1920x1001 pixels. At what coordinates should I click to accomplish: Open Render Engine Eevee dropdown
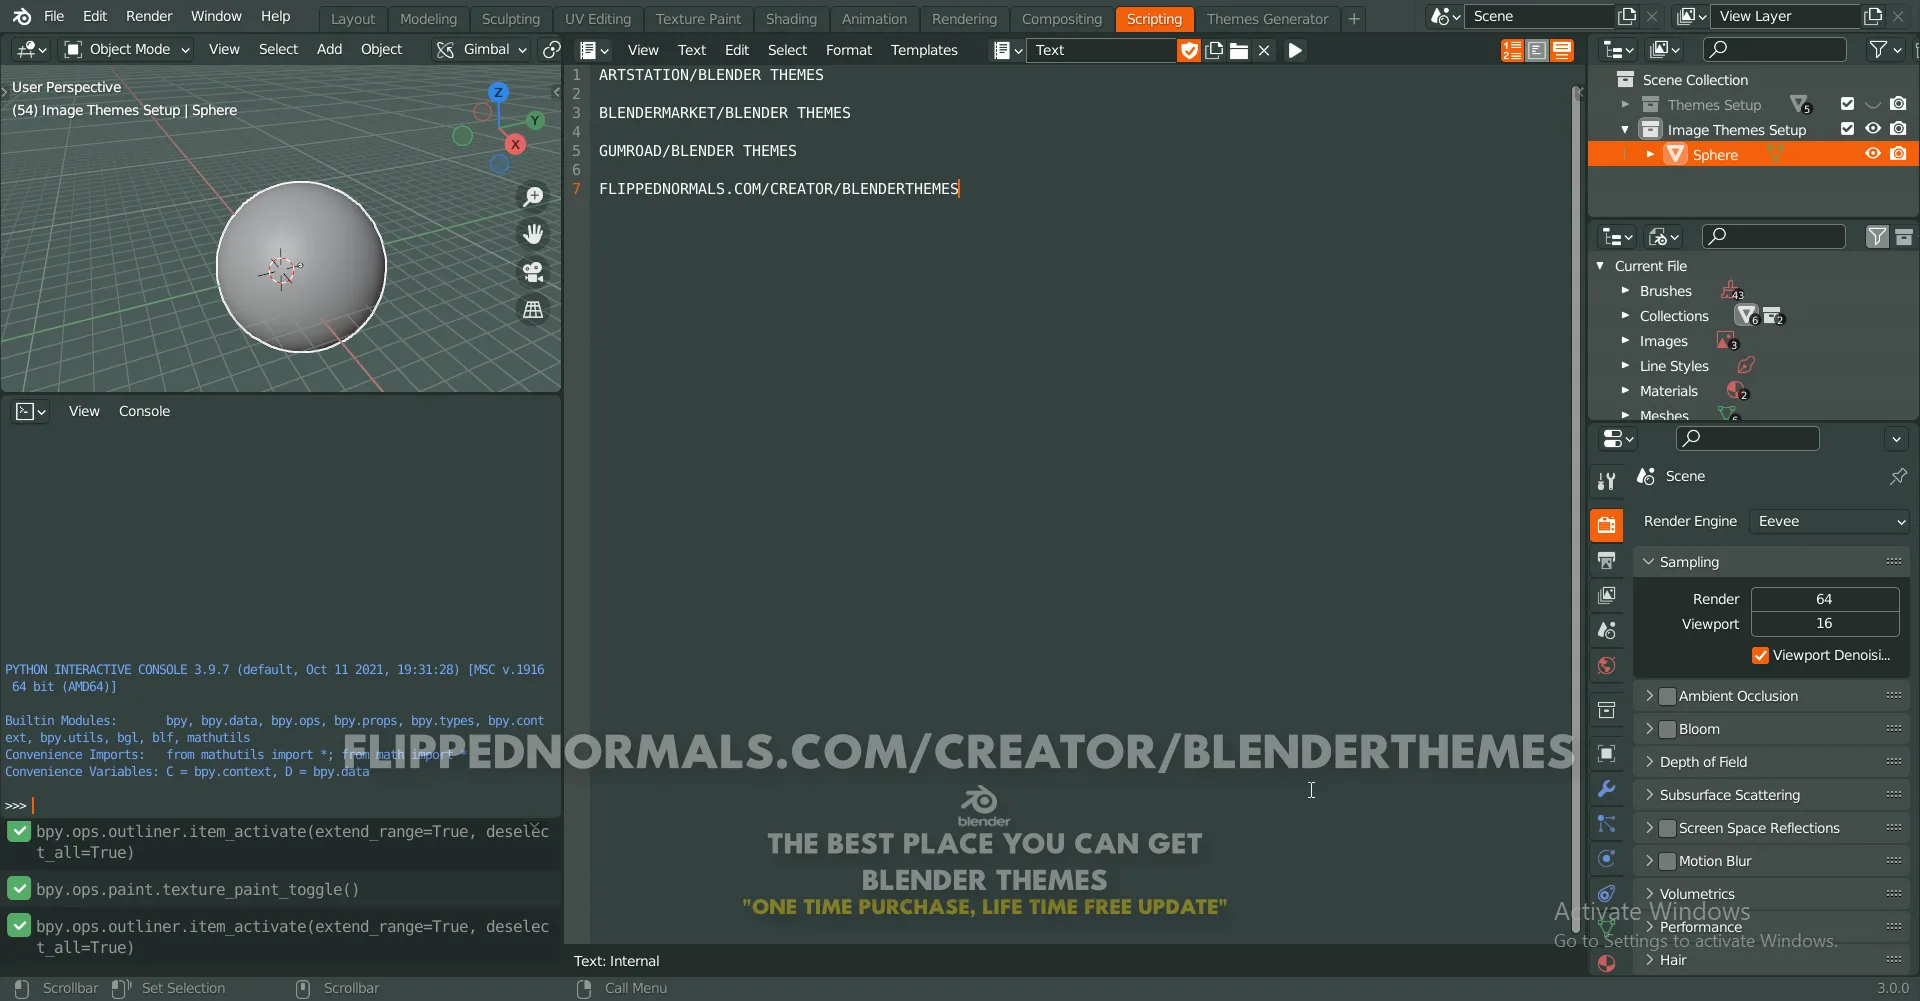(x=1829, y=521)
